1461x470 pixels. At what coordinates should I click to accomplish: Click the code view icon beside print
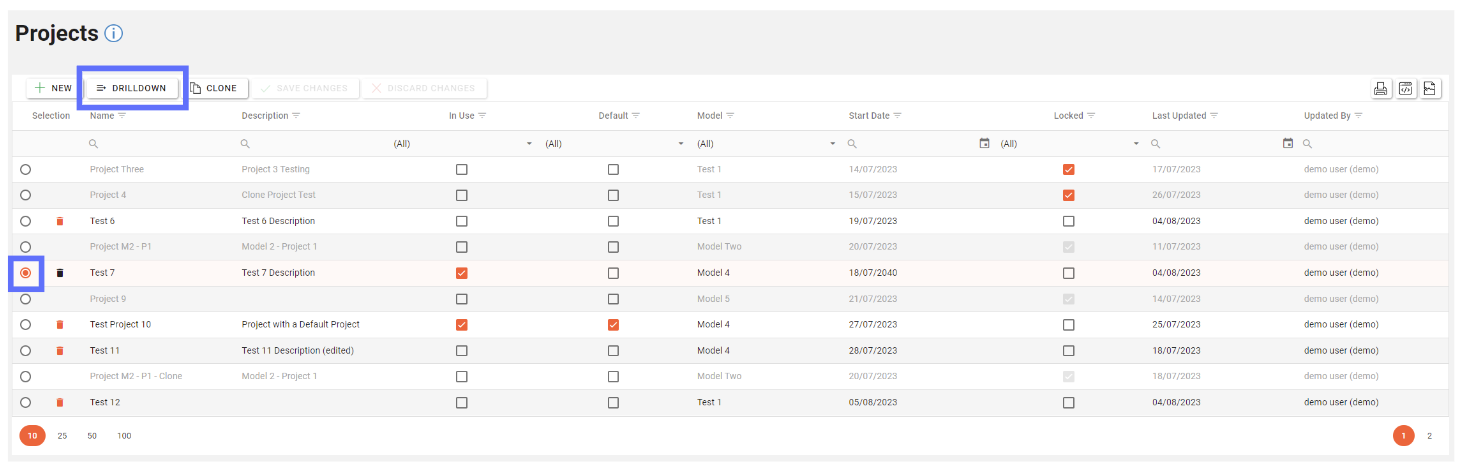pos(1405,89)
